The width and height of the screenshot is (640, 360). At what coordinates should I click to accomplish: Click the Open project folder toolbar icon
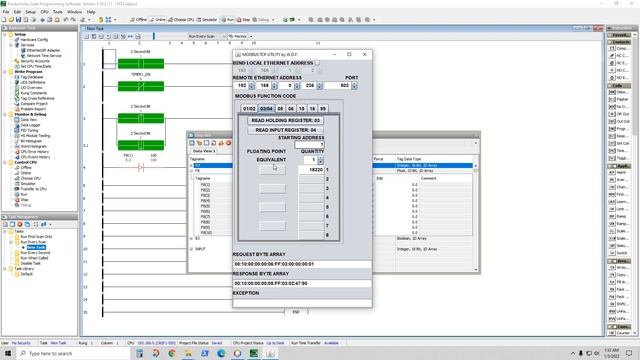pos(11,20)
